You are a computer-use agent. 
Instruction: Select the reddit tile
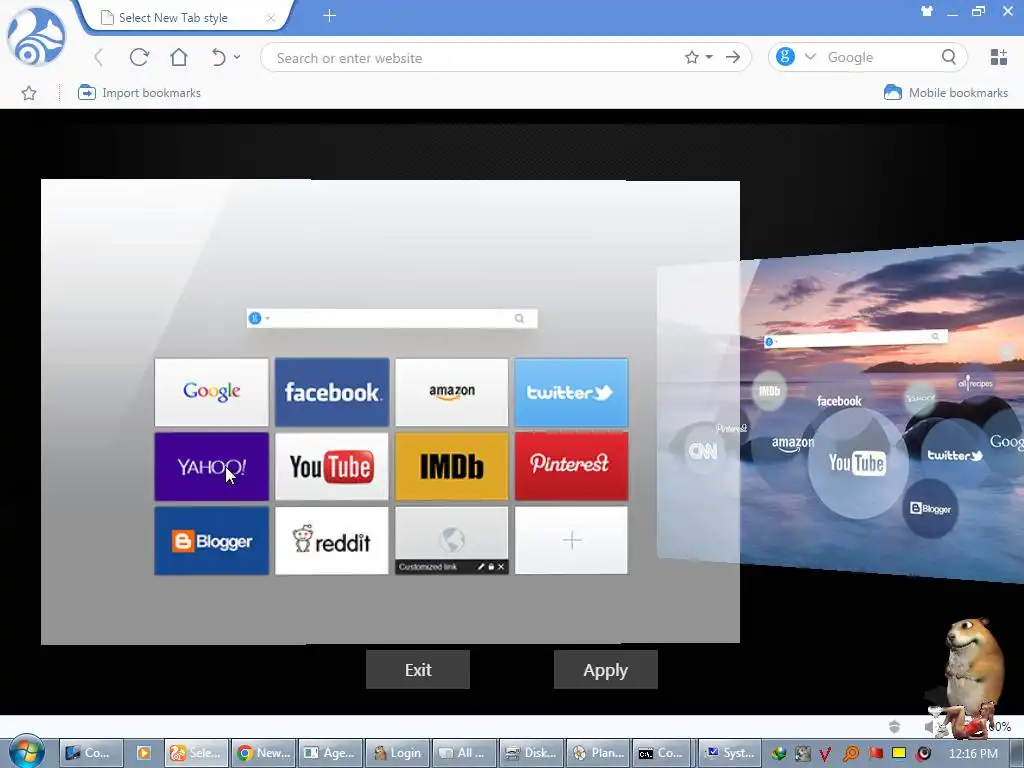coord(332,541)
